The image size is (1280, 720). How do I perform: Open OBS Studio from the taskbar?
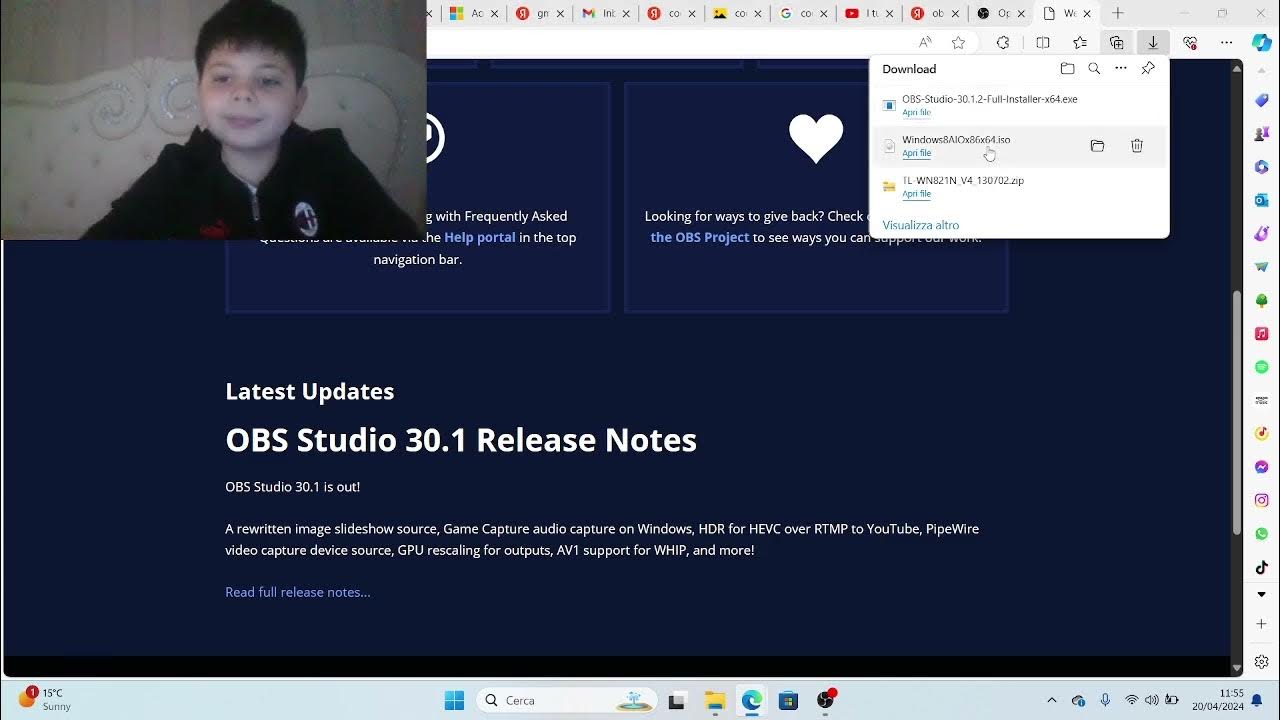826,700
